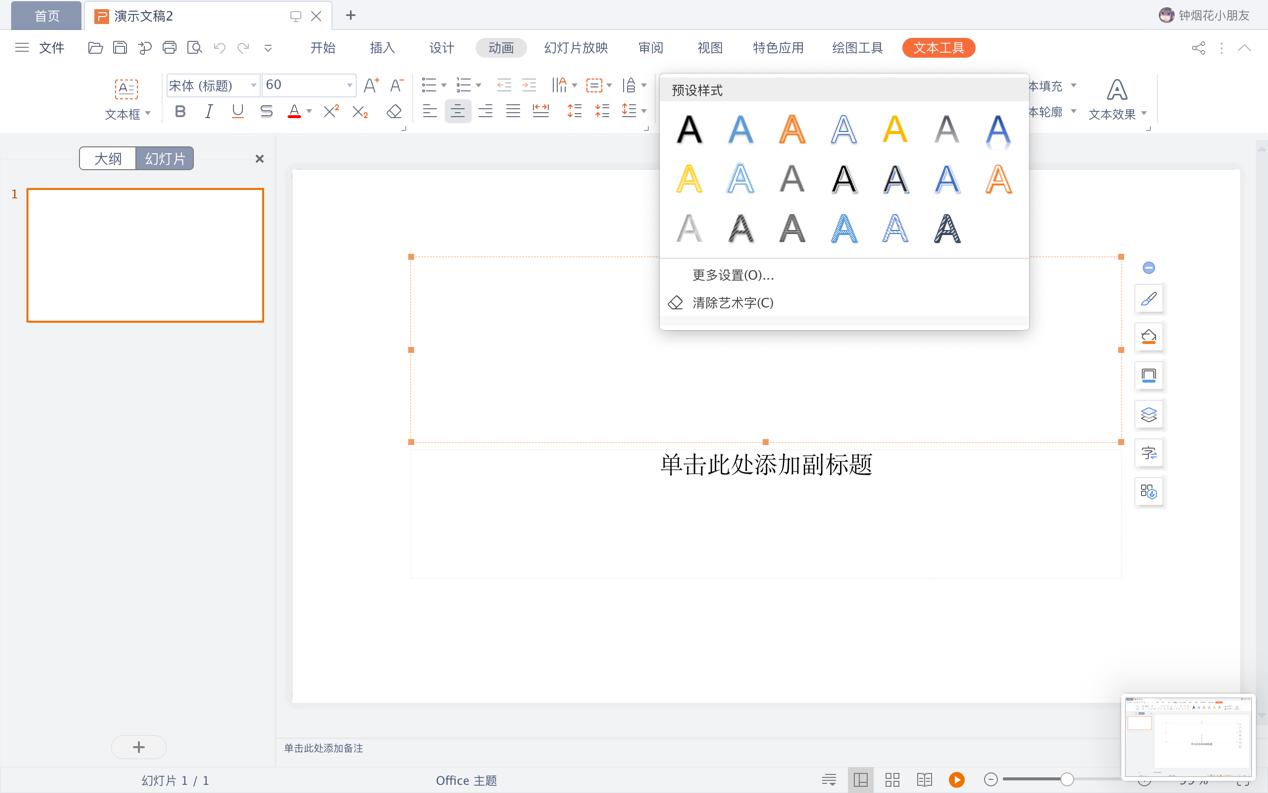The image size is (1268, 793).
Task: Open the font color swatch dropdown
Action: tap(308, 112)
